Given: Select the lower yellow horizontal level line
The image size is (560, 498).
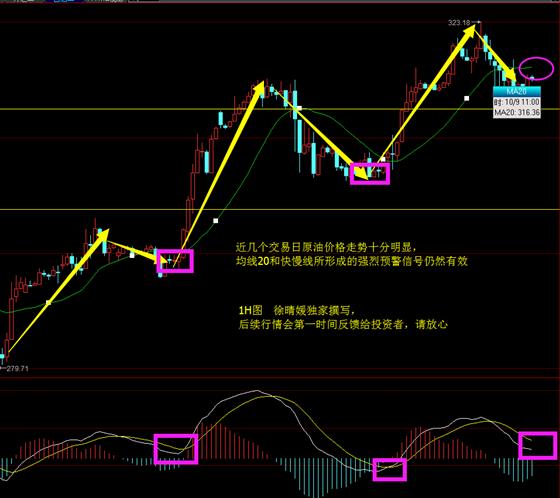Looking at the screenshot, I should coord(280,210).
